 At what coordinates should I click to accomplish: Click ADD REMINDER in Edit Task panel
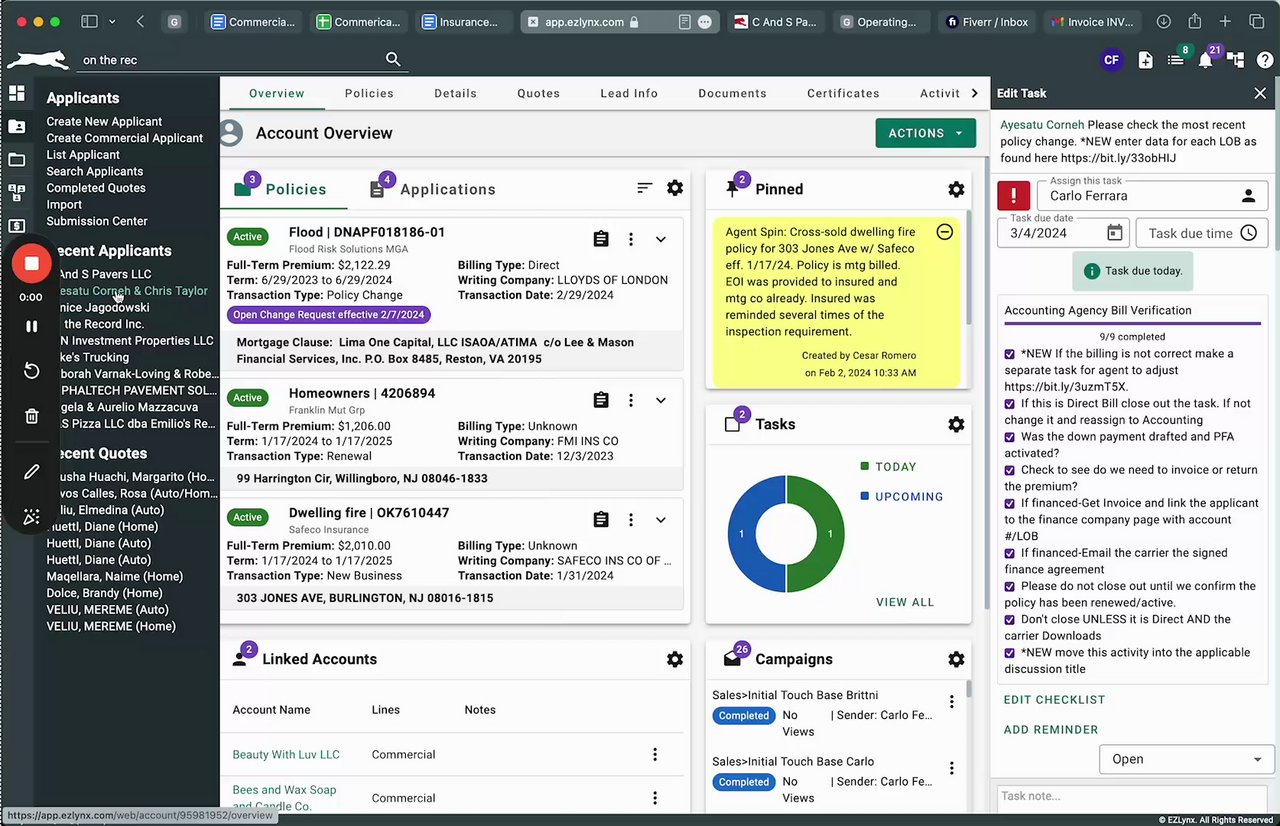click(x=1051, y=730)
